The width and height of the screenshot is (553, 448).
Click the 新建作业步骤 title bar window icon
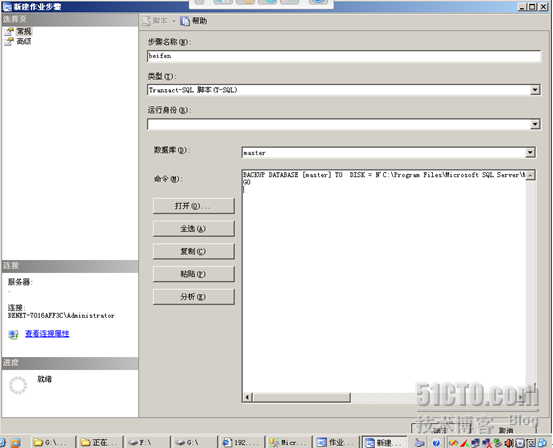(7, 7)
